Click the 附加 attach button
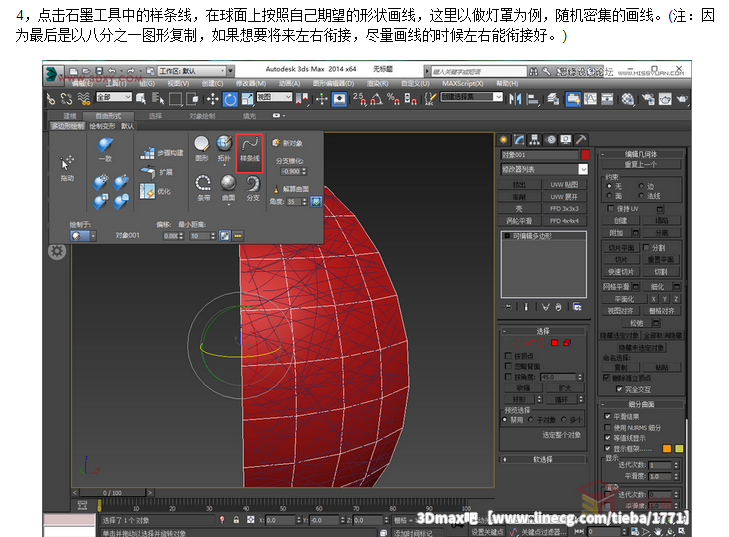This screenshot has height=537, width=729. (x=616, y=232)
